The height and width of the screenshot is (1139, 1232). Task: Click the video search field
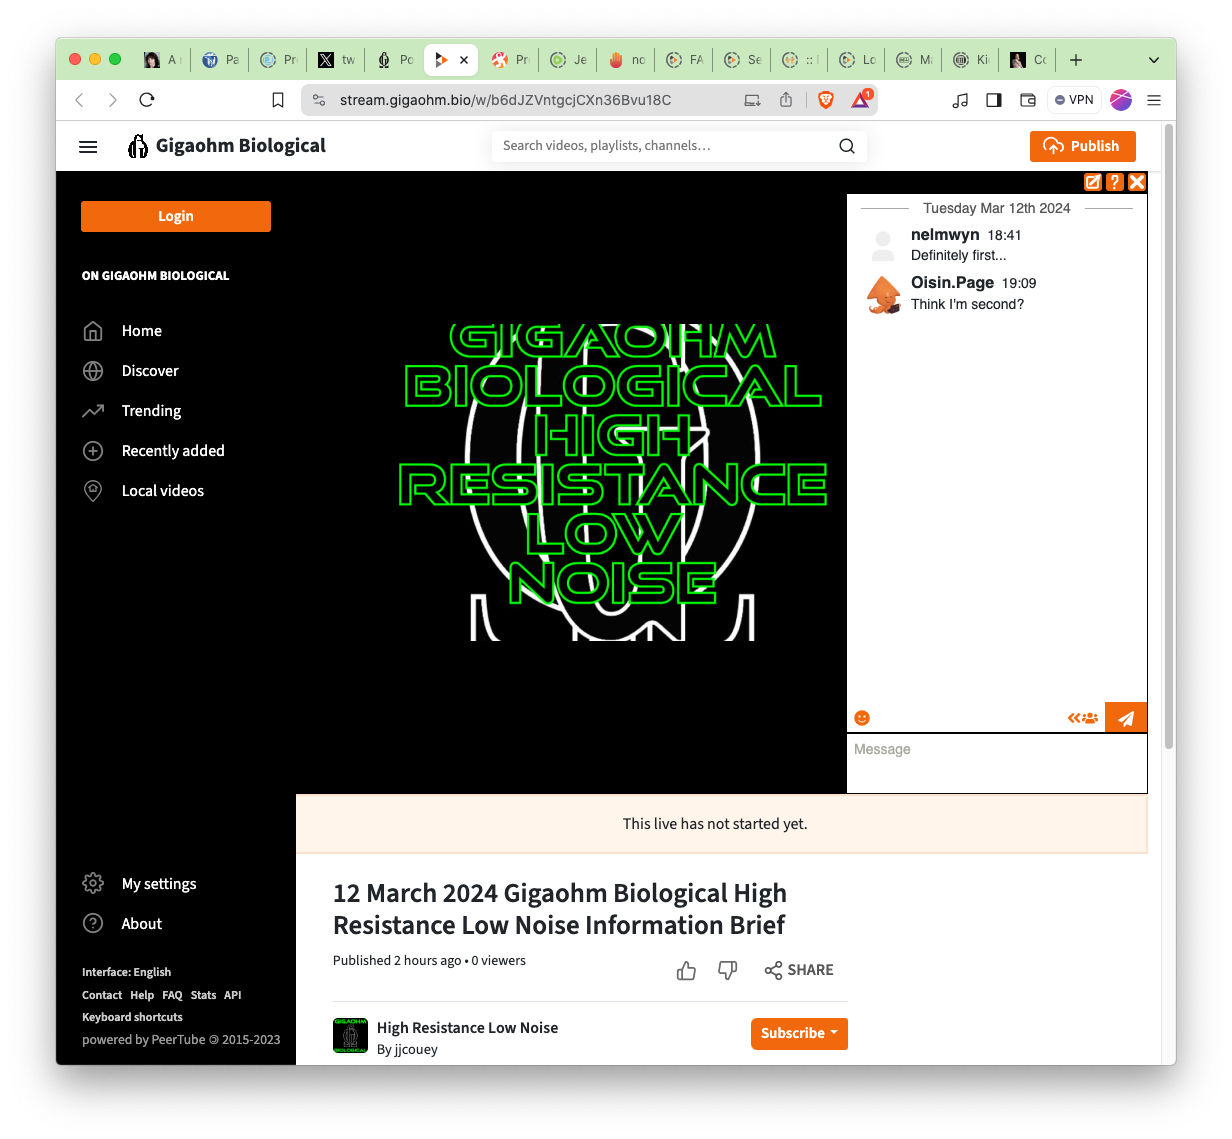click(x=665, y=146)
